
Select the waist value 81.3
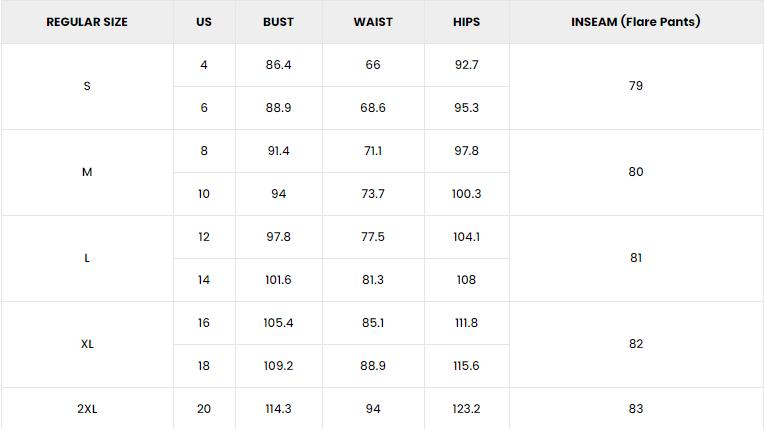tap(373, 280)
